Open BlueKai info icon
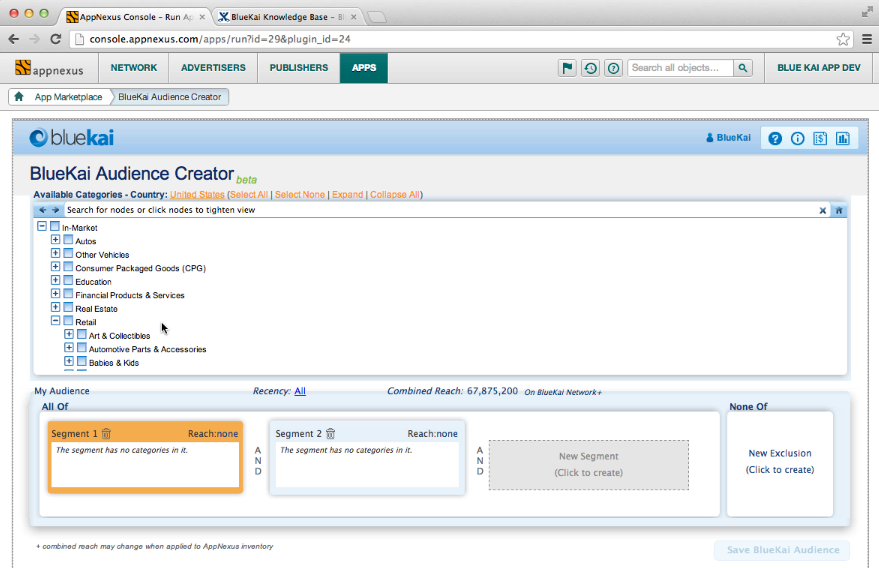The image size is (879, 568). [797, 138]
